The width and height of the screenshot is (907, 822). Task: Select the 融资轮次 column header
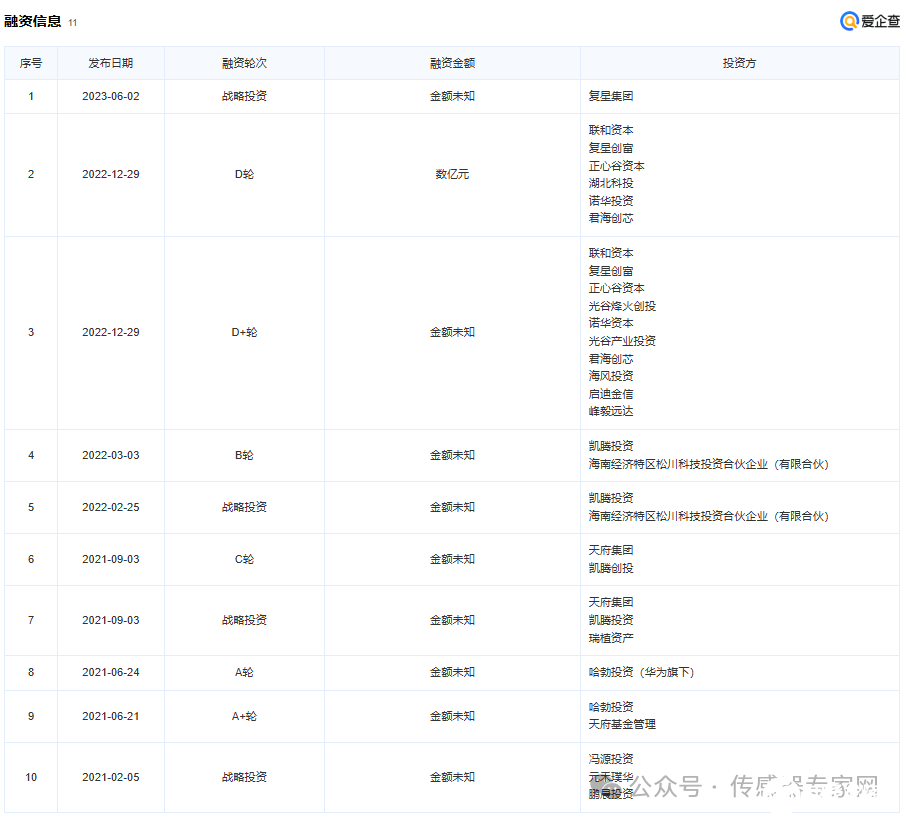(244, 63)
